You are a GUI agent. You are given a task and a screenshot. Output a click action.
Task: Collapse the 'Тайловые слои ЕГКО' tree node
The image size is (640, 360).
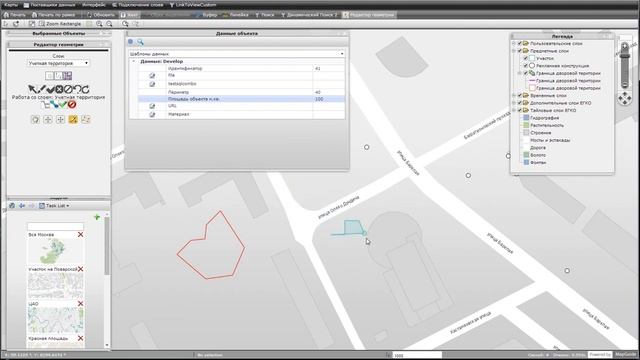[514, 110]
